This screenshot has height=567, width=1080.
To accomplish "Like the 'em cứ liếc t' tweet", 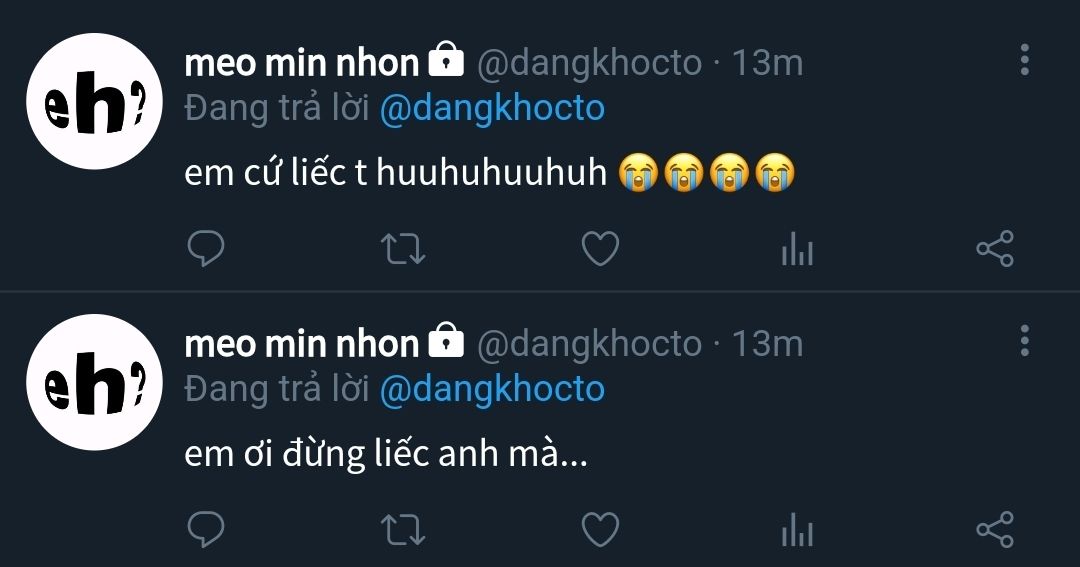I will click(x=600, y=248).
